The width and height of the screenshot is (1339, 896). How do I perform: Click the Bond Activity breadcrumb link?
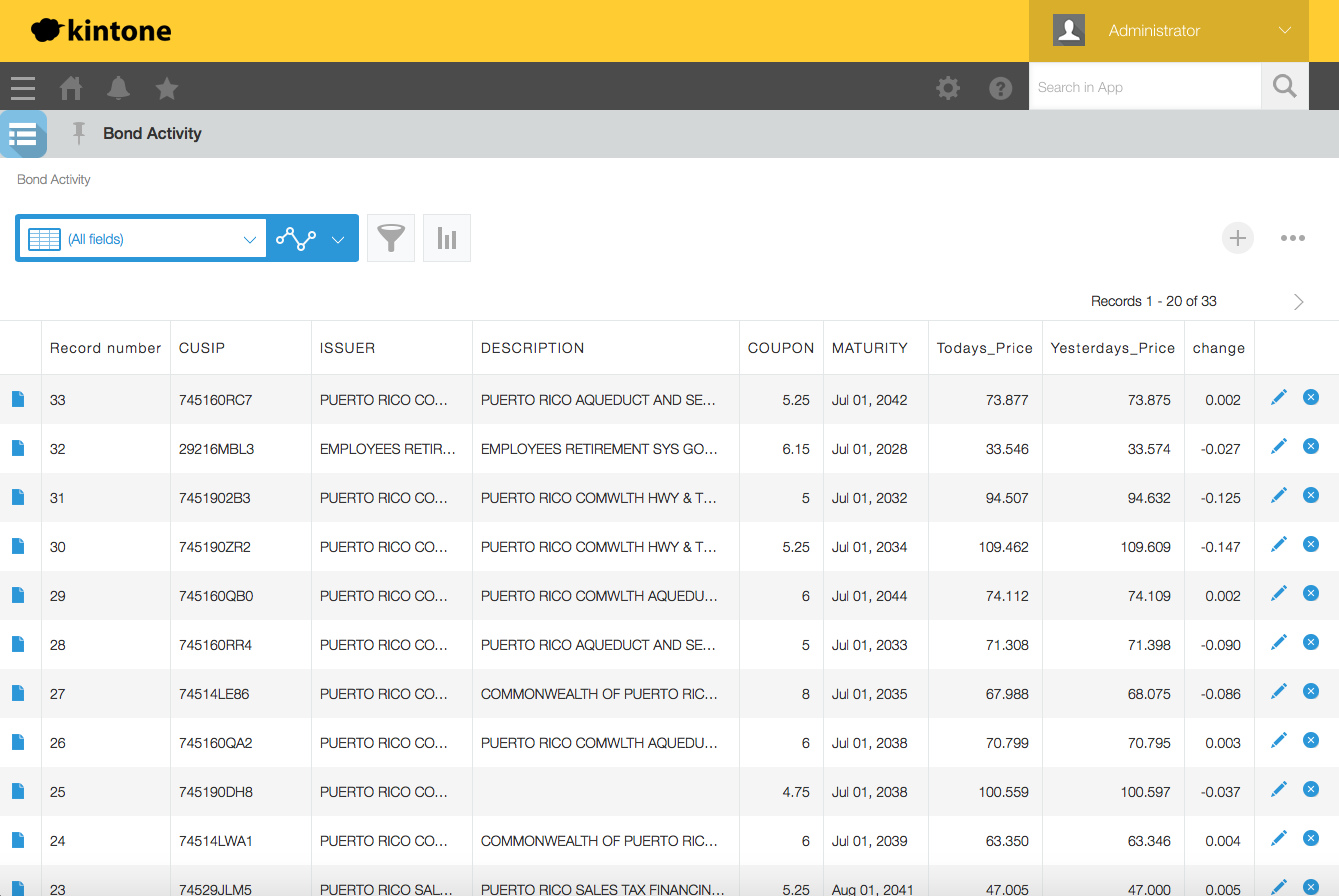point(54,180)
